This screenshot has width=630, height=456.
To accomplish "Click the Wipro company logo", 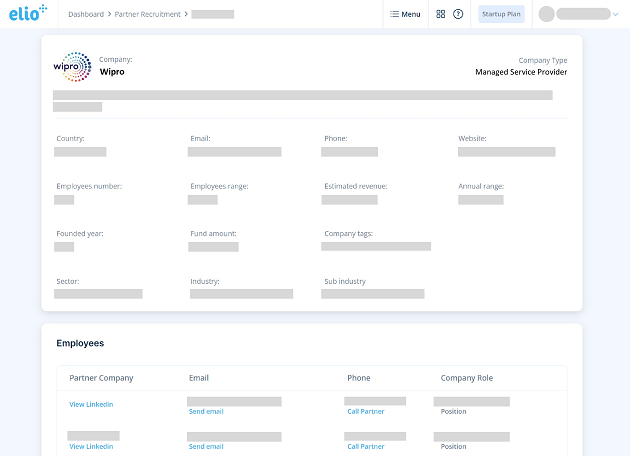I will pyautogui.click(x=73, y=67).
